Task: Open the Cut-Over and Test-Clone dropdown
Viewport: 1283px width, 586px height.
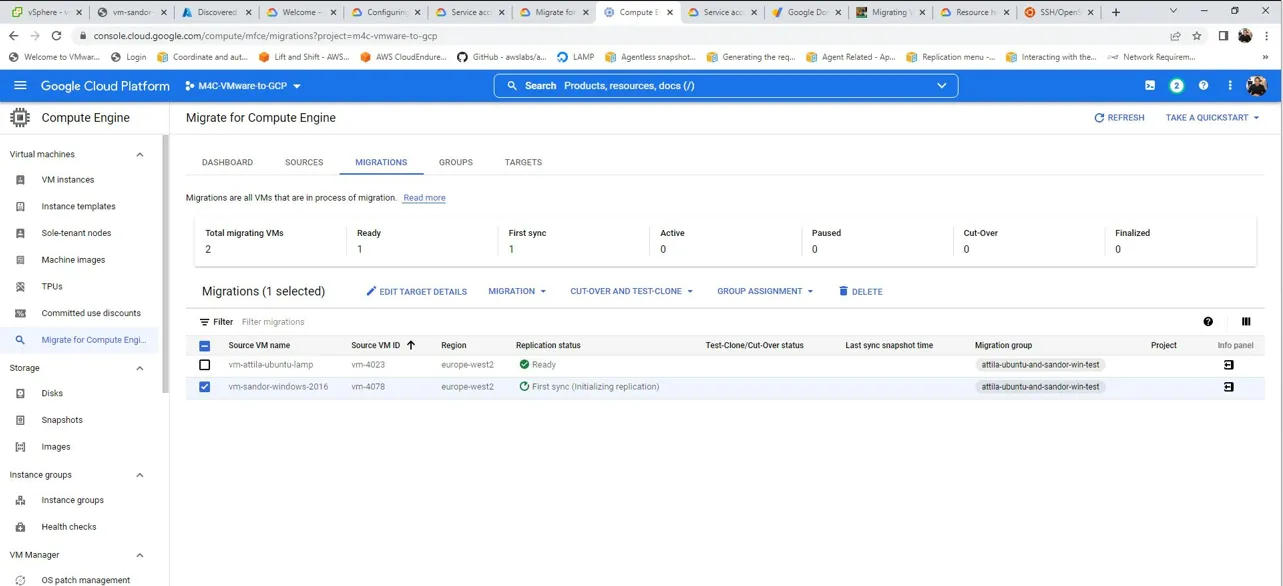Action: [x=631, y=291]
